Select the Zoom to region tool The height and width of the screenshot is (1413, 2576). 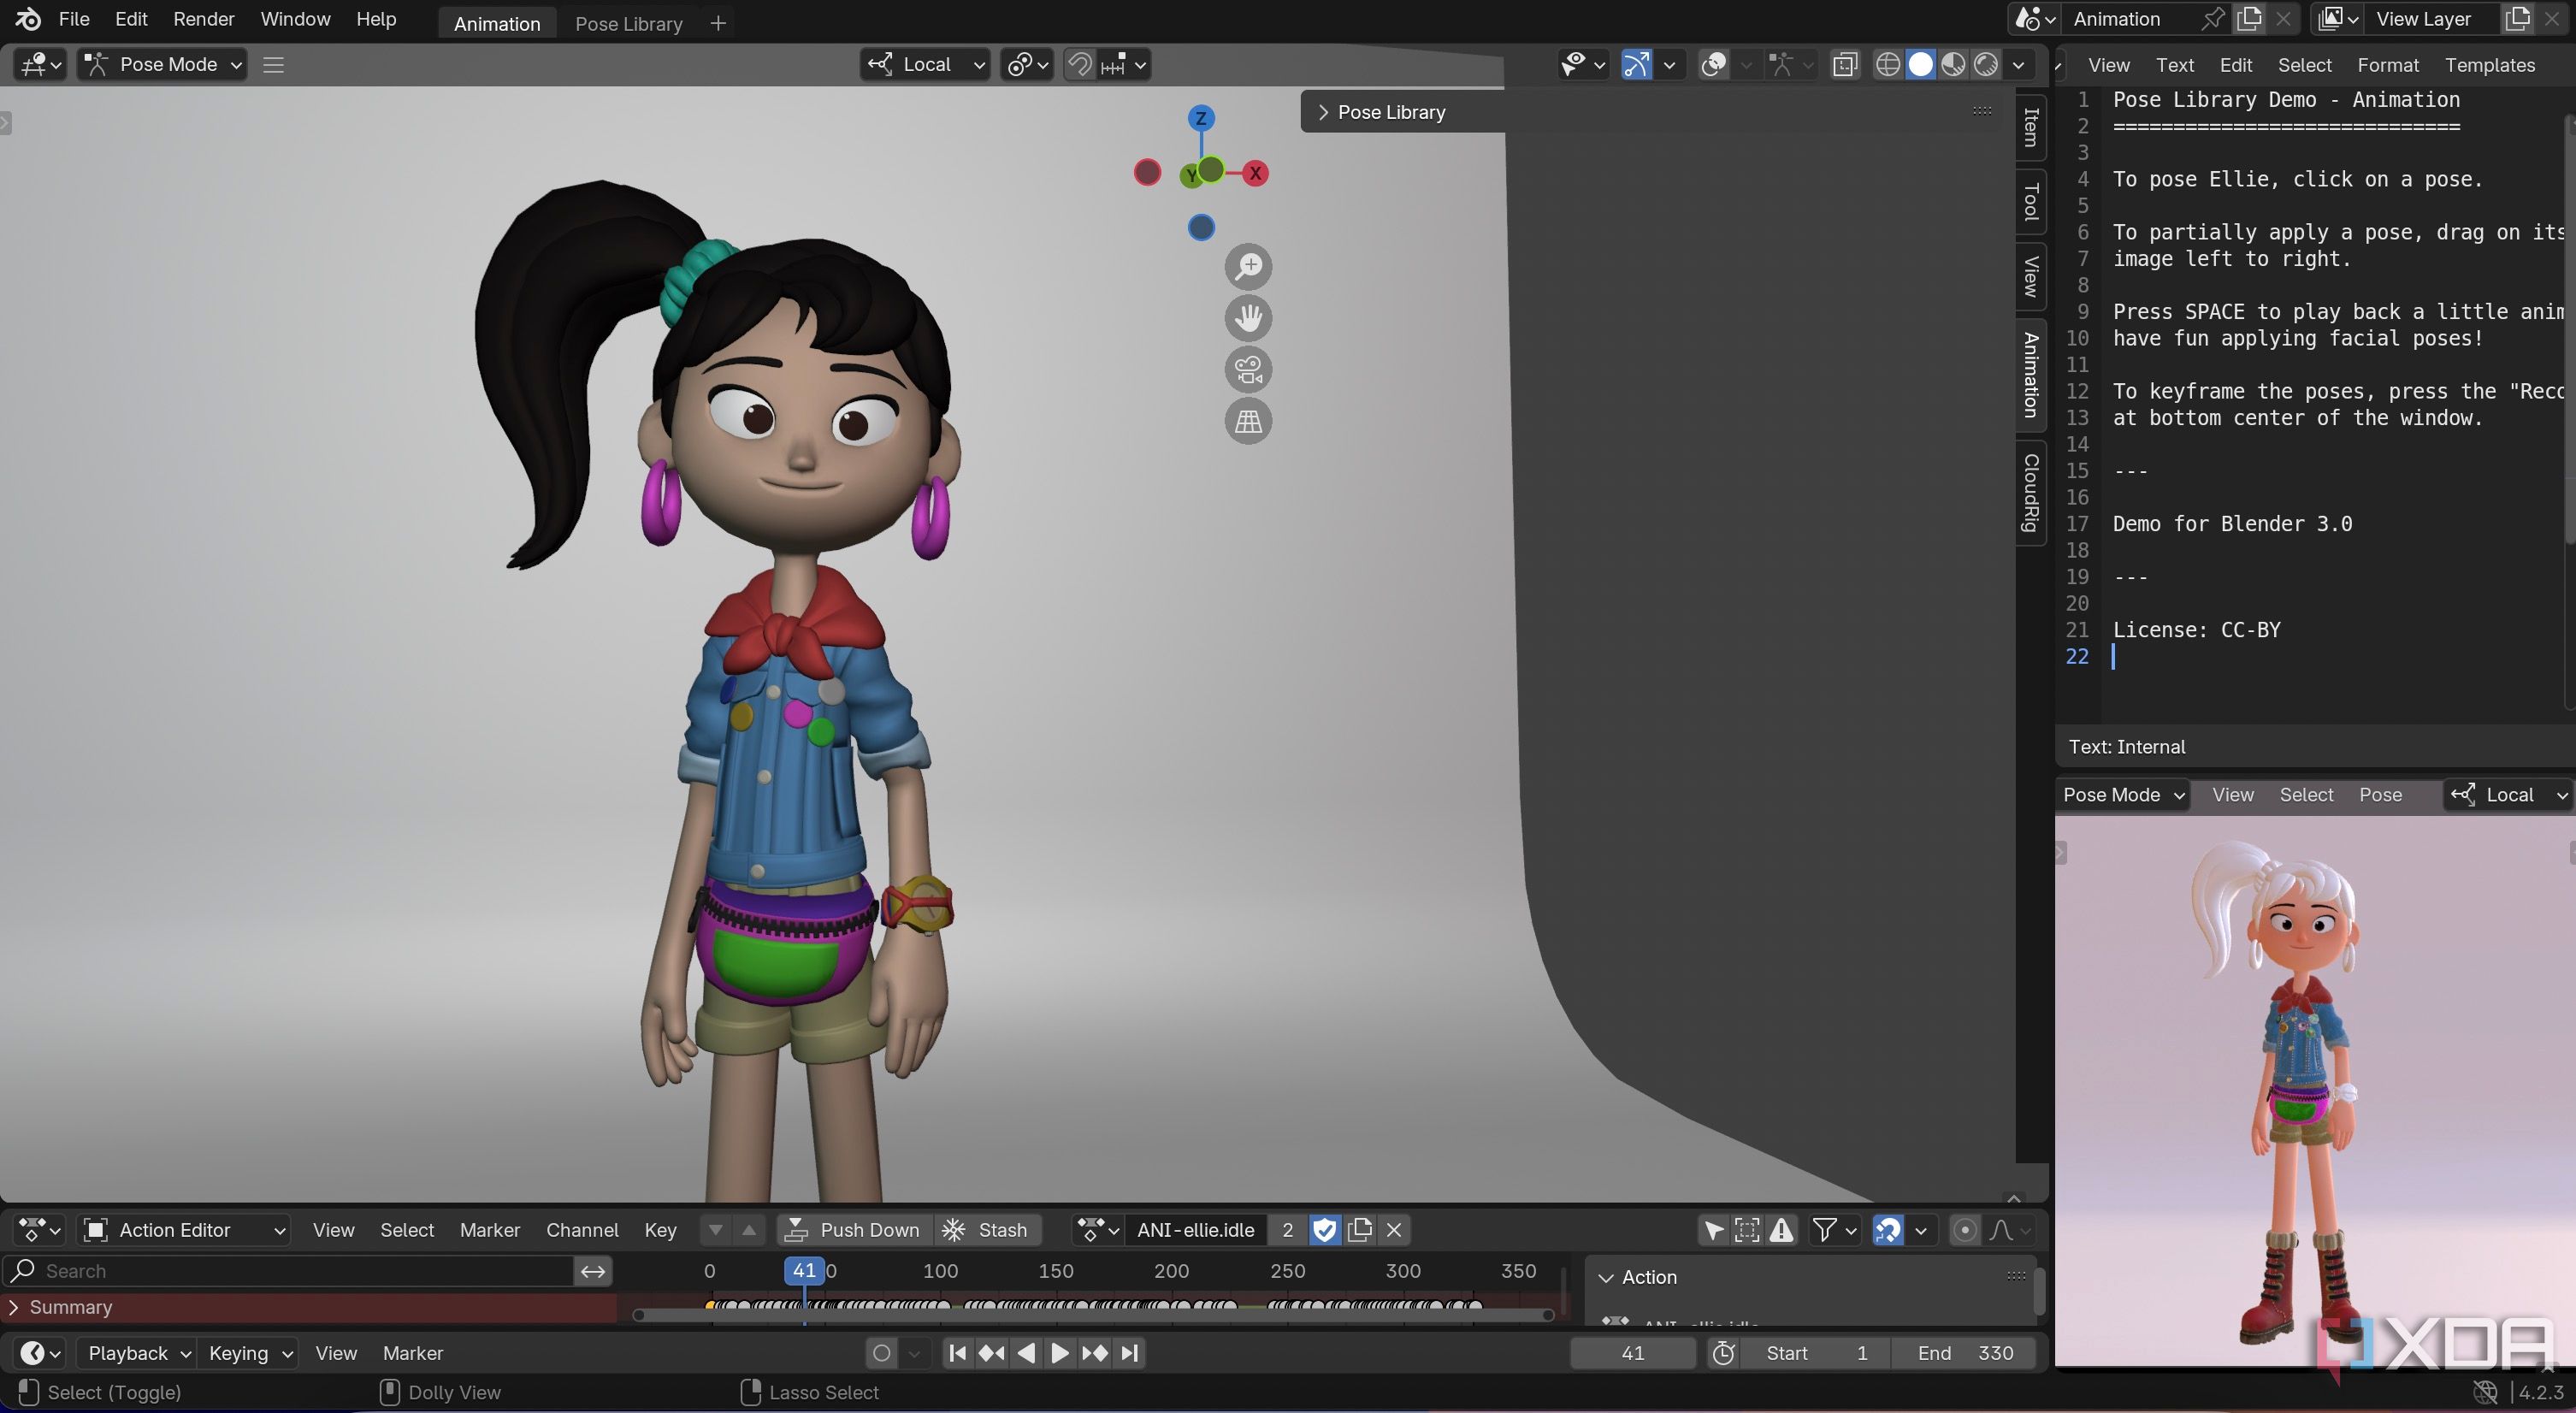(x=1249, y=264)
